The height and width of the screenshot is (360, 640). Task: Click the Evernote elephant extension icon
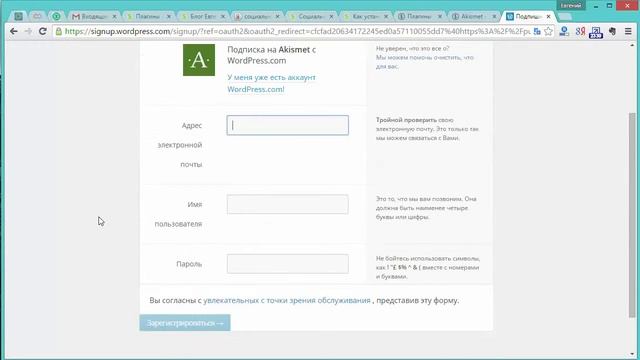(612, 31)
